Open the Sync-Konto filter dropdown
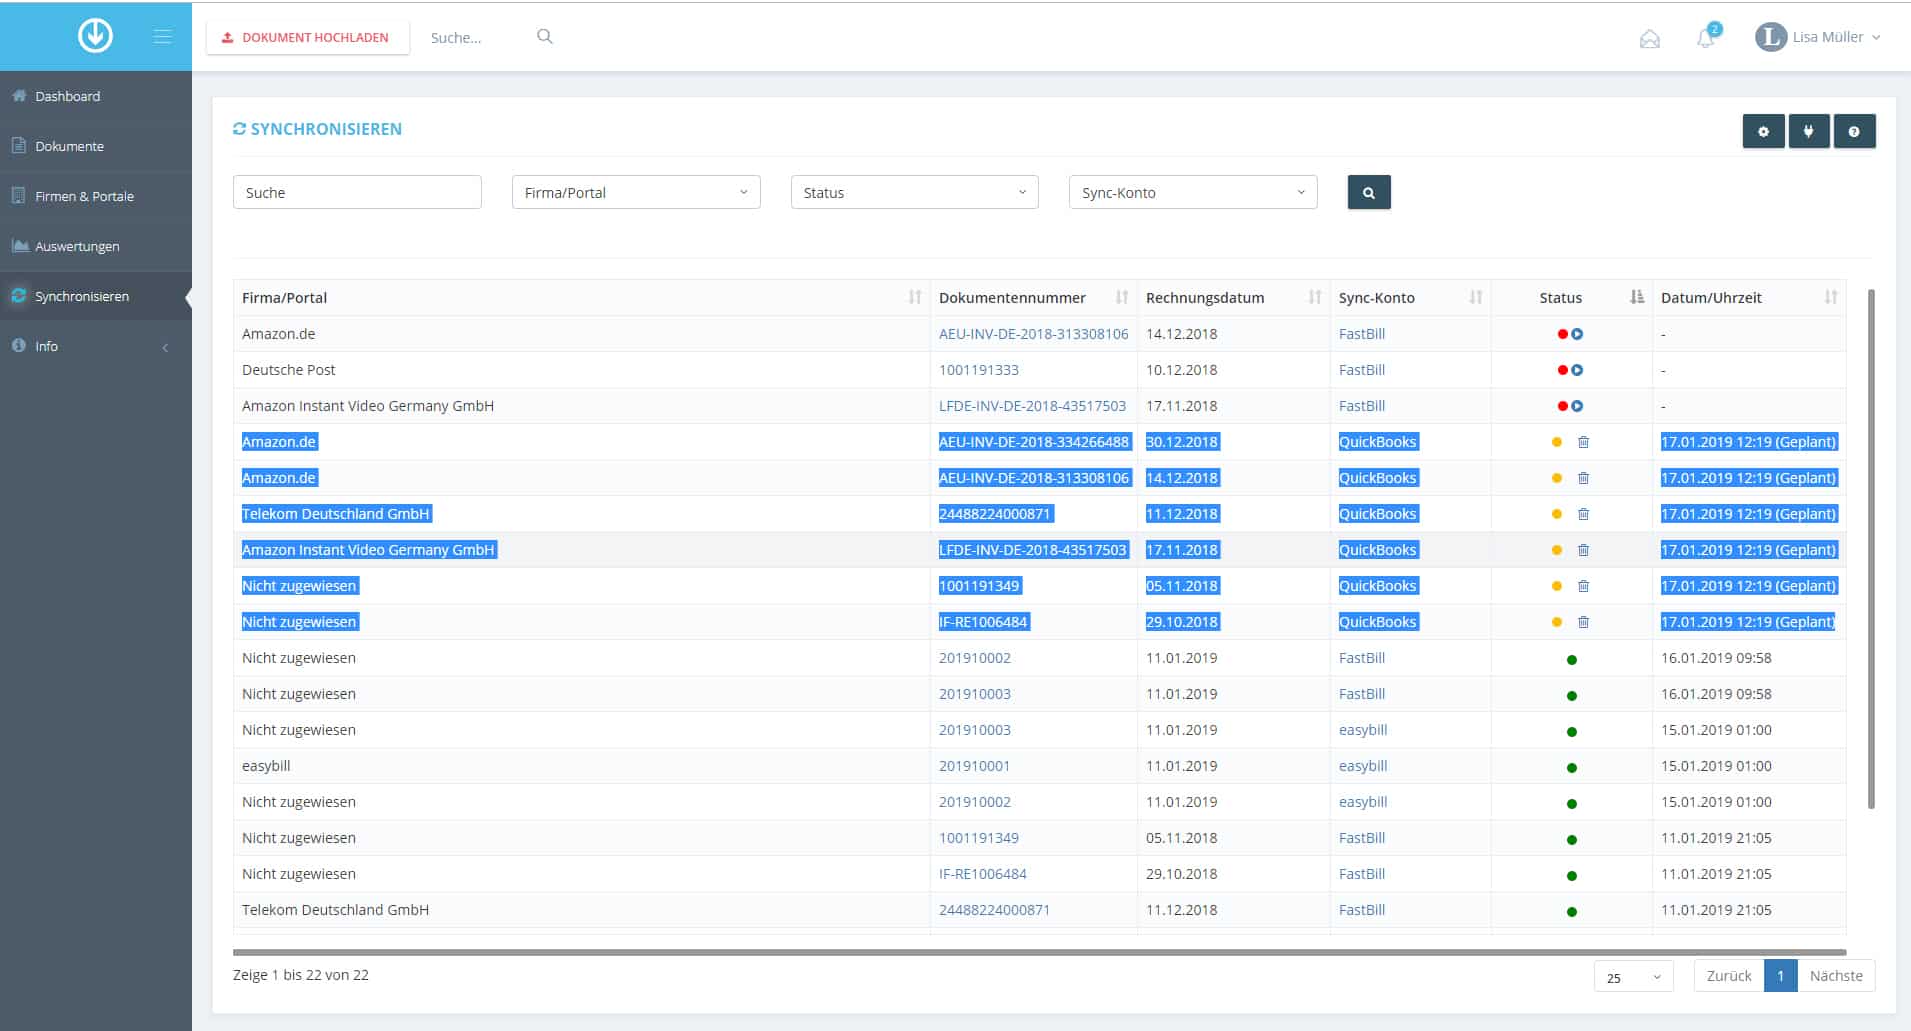Screen dimensions: 1911x1031 (x=1193, y=192)
